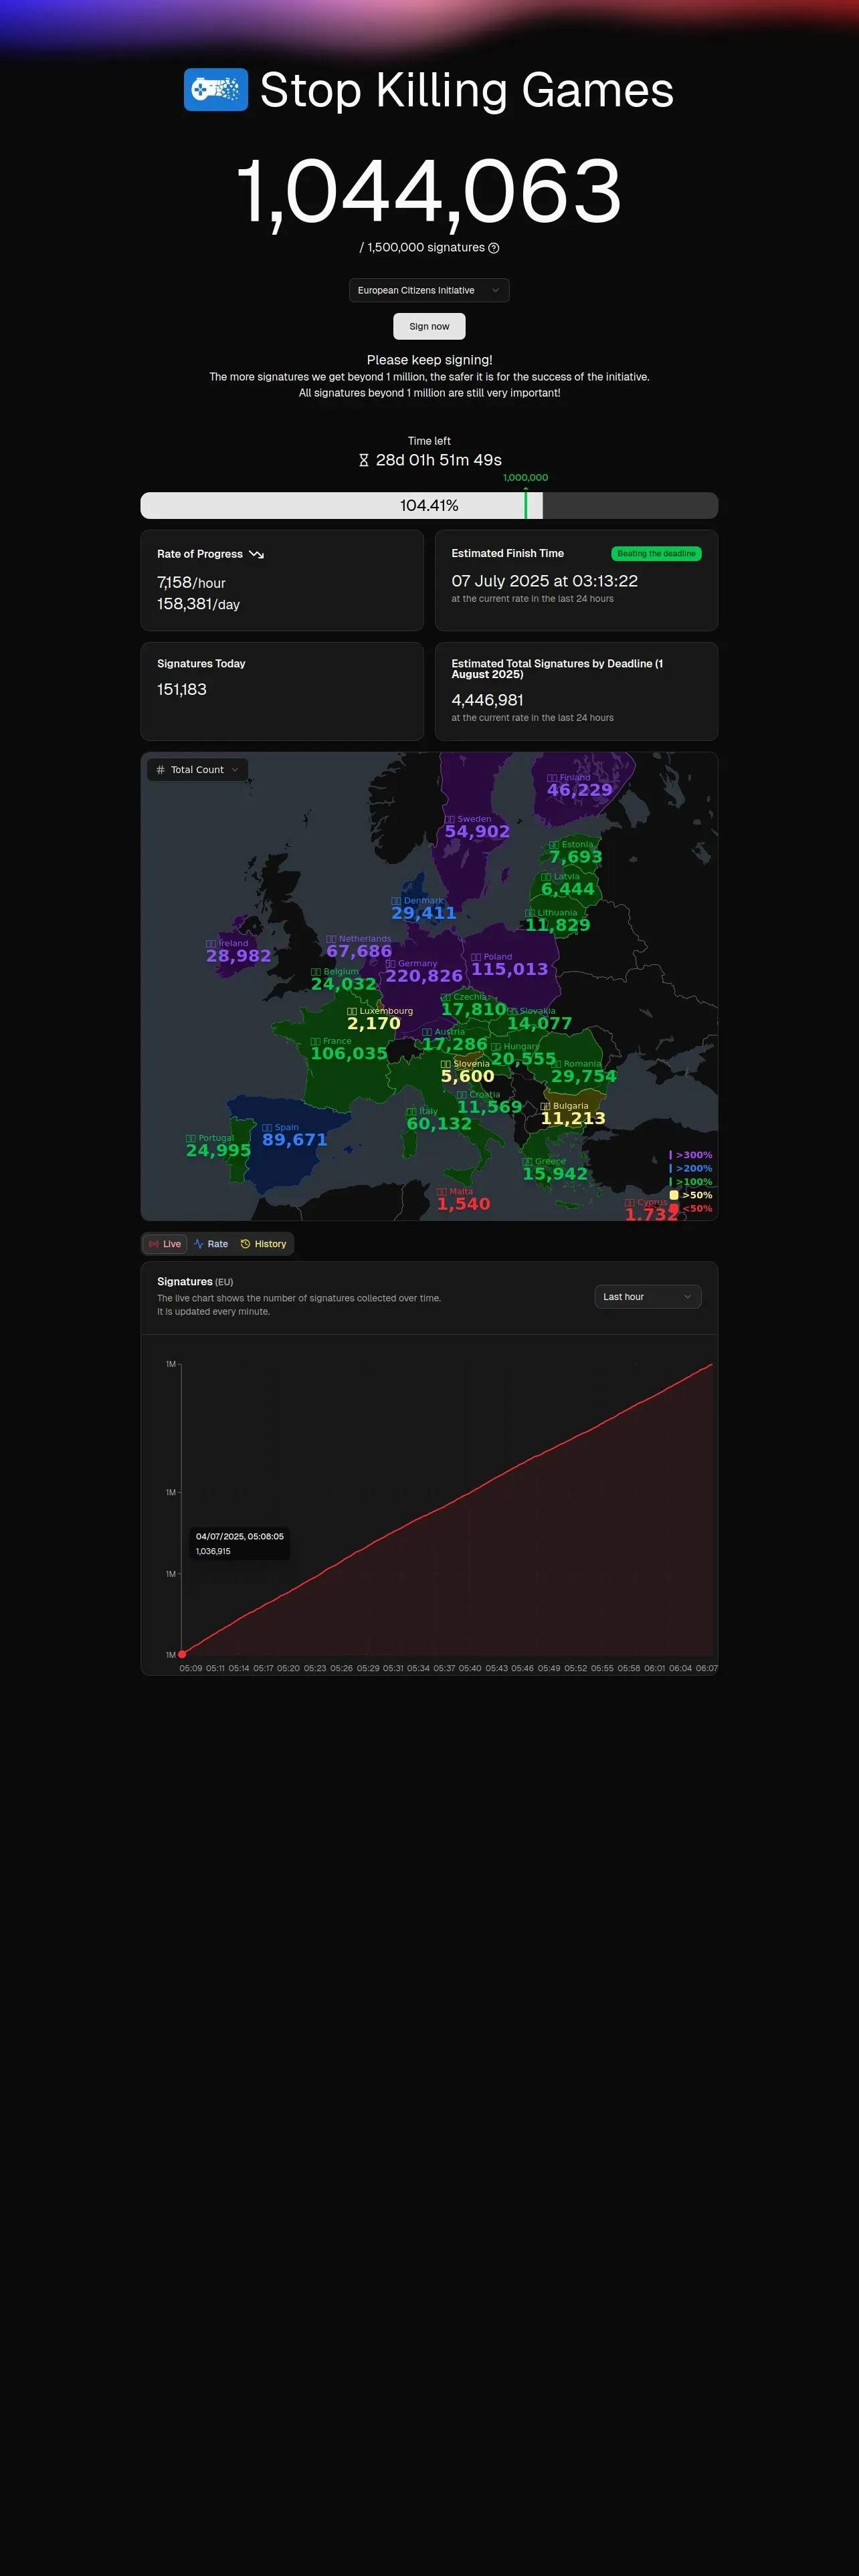This screenshot has height=2576, width=859.
Task: Click the >100% green legend entry
Action: pyautogui.click(x=691, y=1182)
